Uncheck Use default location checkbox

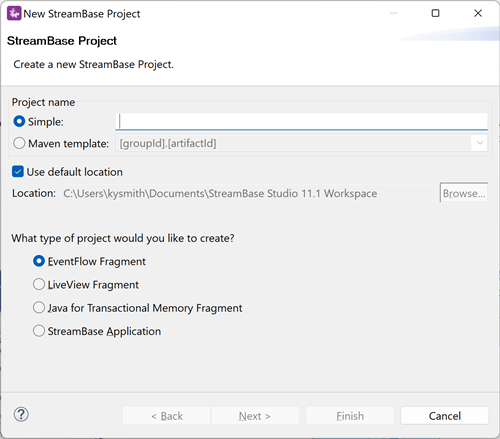pos(18,172)
